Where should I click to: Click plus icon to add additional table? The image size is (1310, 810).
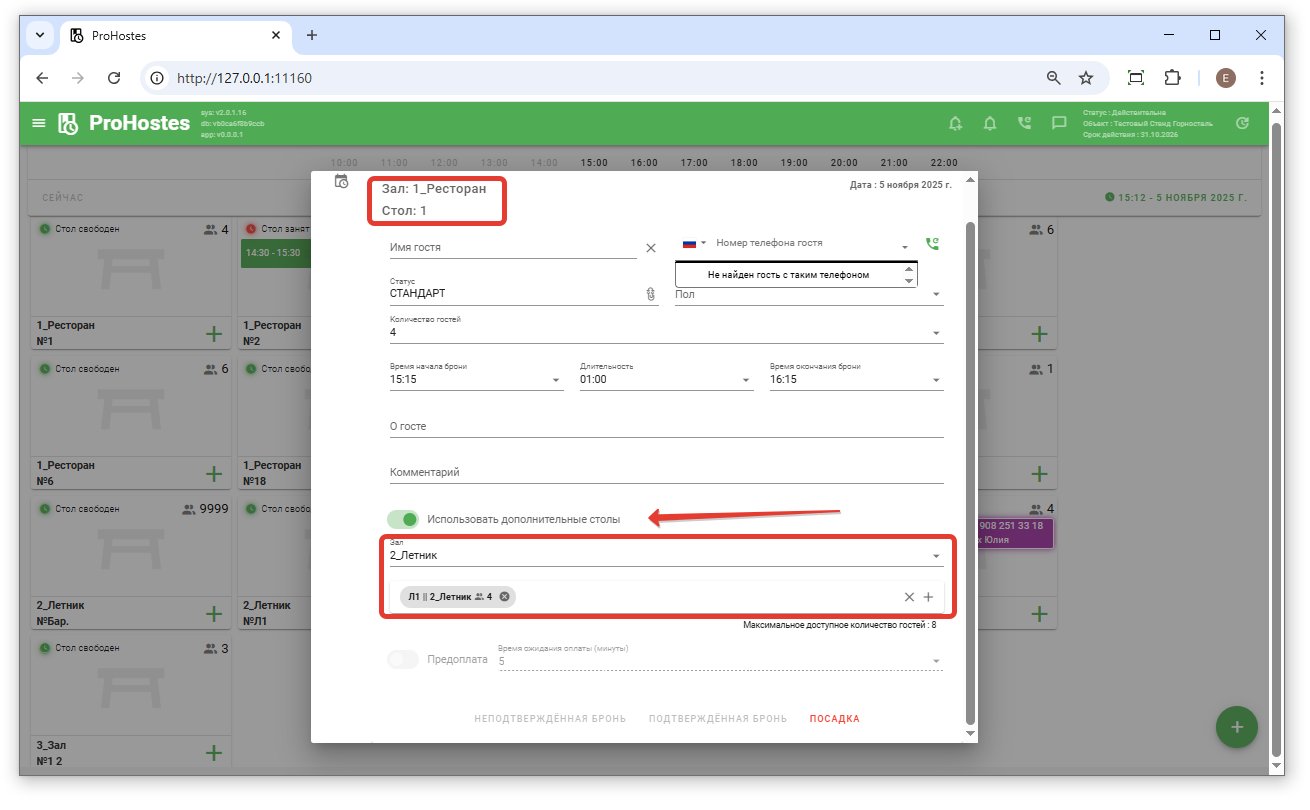[x=928, y=597]
